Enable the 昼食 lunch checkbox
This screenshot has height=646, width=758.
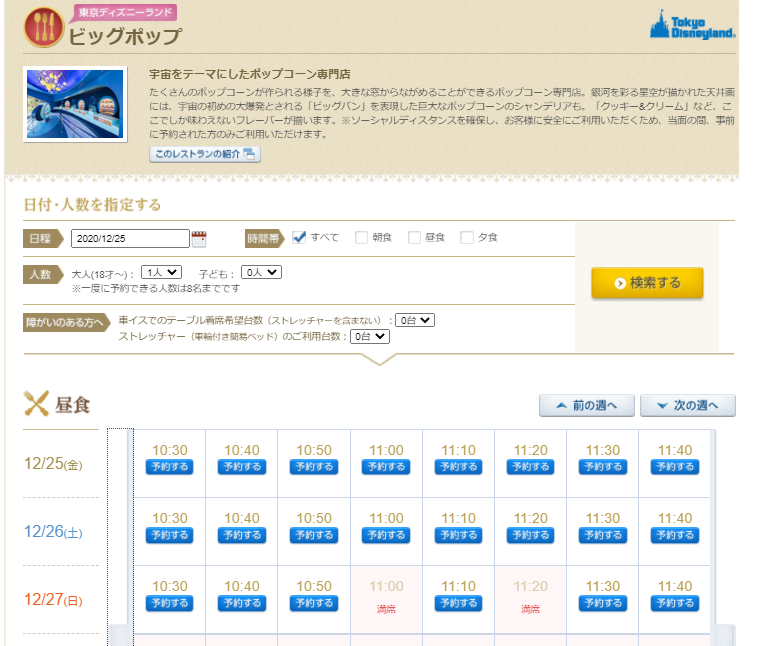(414, 237)
